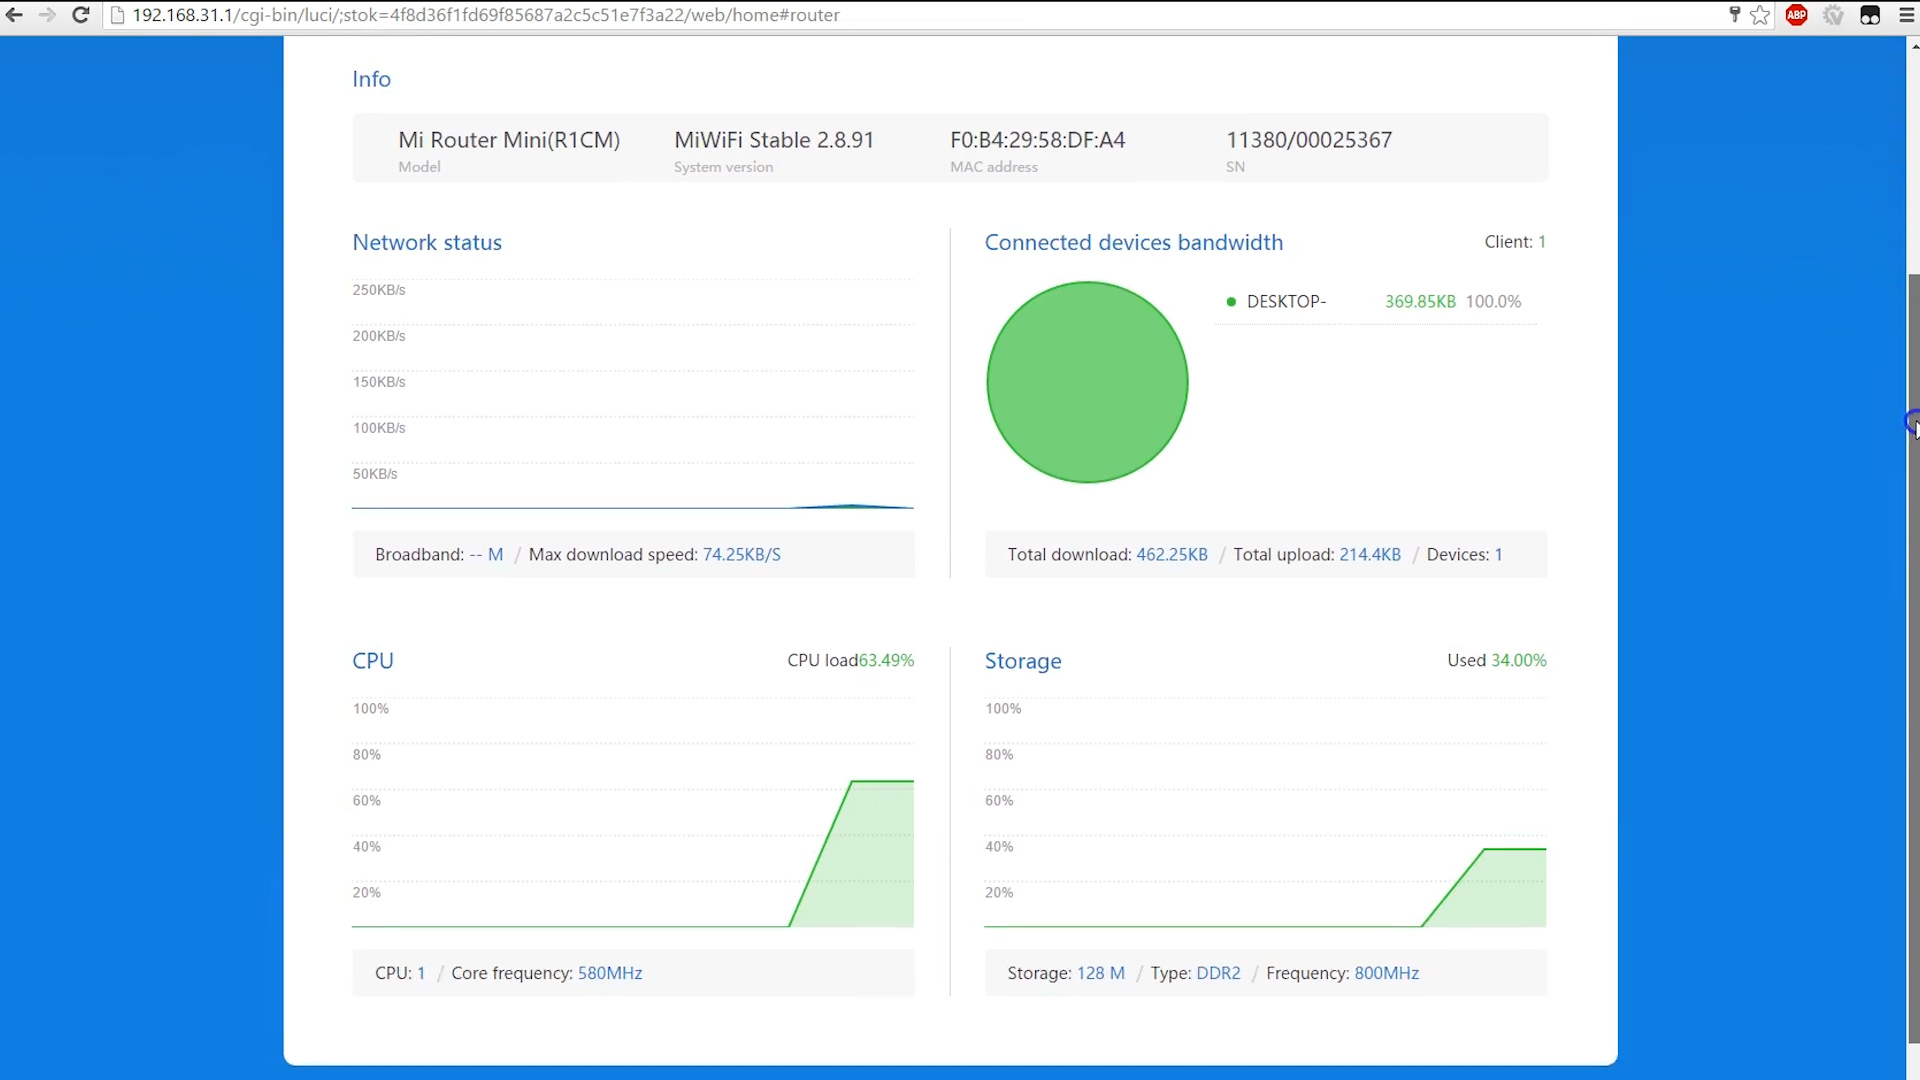The height and width of the screenshot is (1080, 1920).
Task: Click the router MAC address text
Action: coord(1037,140)
